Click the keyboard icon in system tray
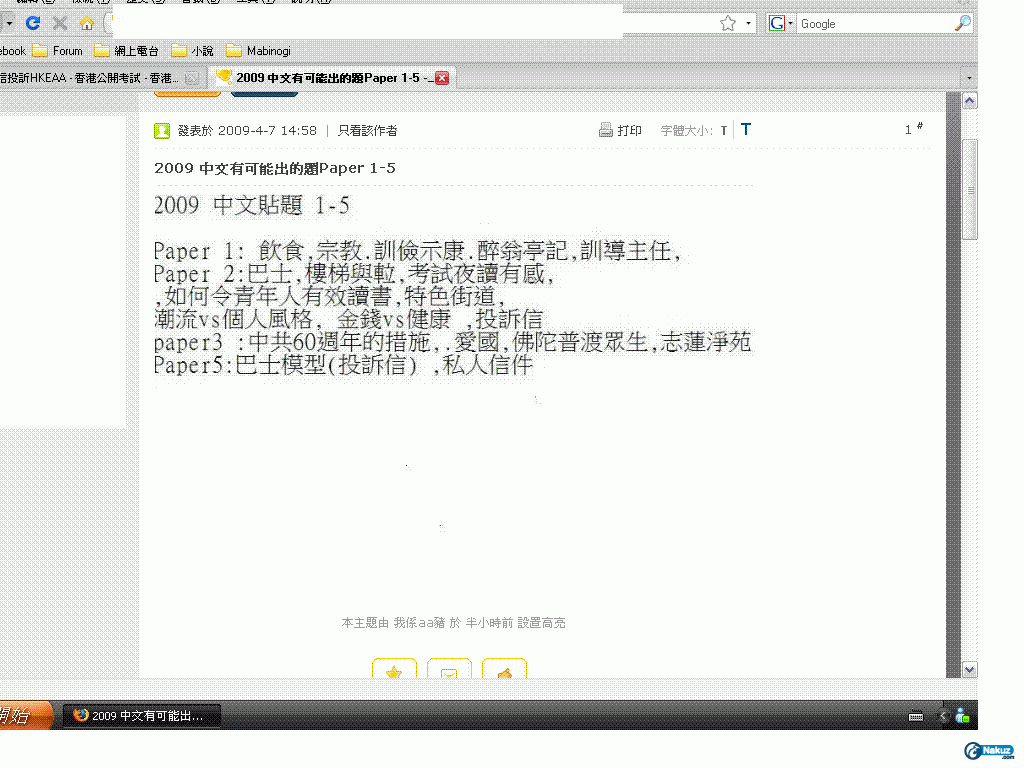 tap(916, 716)
